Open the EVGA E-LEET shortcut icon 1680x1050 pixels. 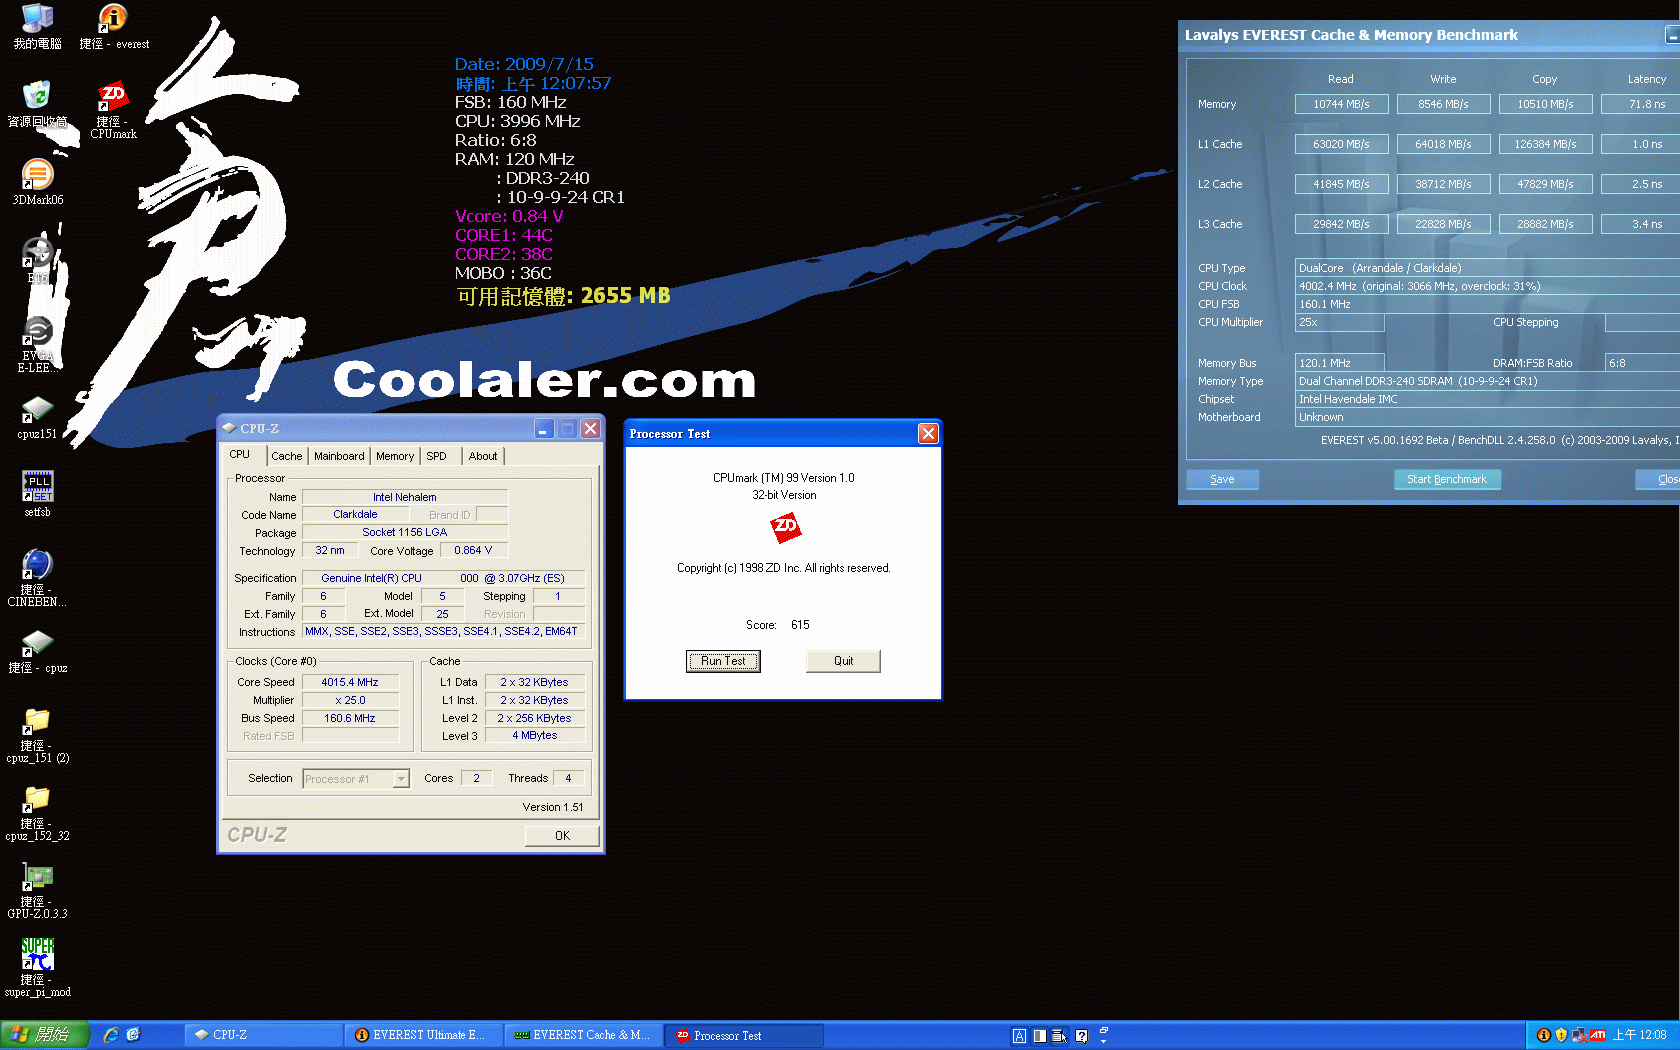pyautogui.click(x=37, y=345)
